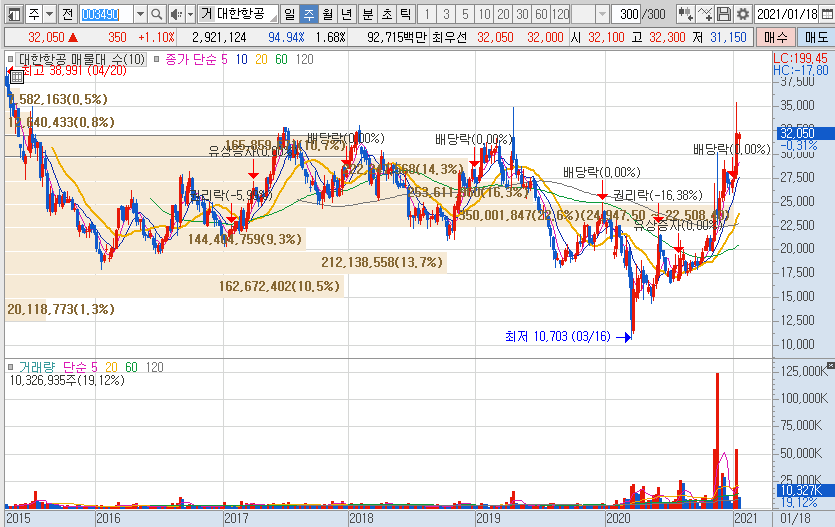
Task: Choose the 3 interval button
Action: 446,14
